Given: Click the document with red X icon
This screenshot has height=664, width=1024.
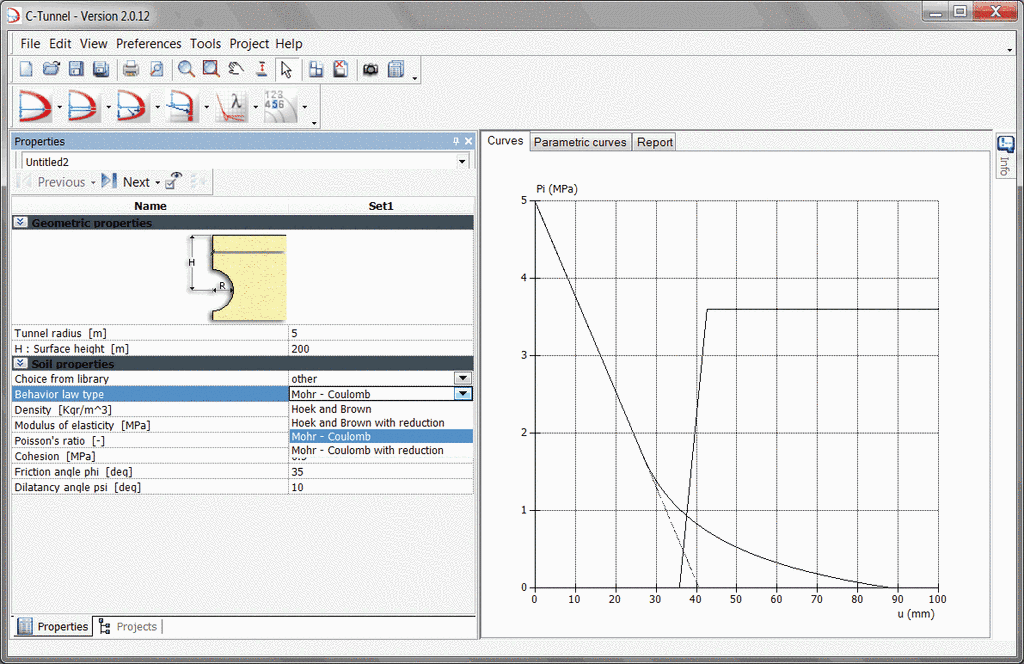Looking at the screenshot, I should (341, 69).
